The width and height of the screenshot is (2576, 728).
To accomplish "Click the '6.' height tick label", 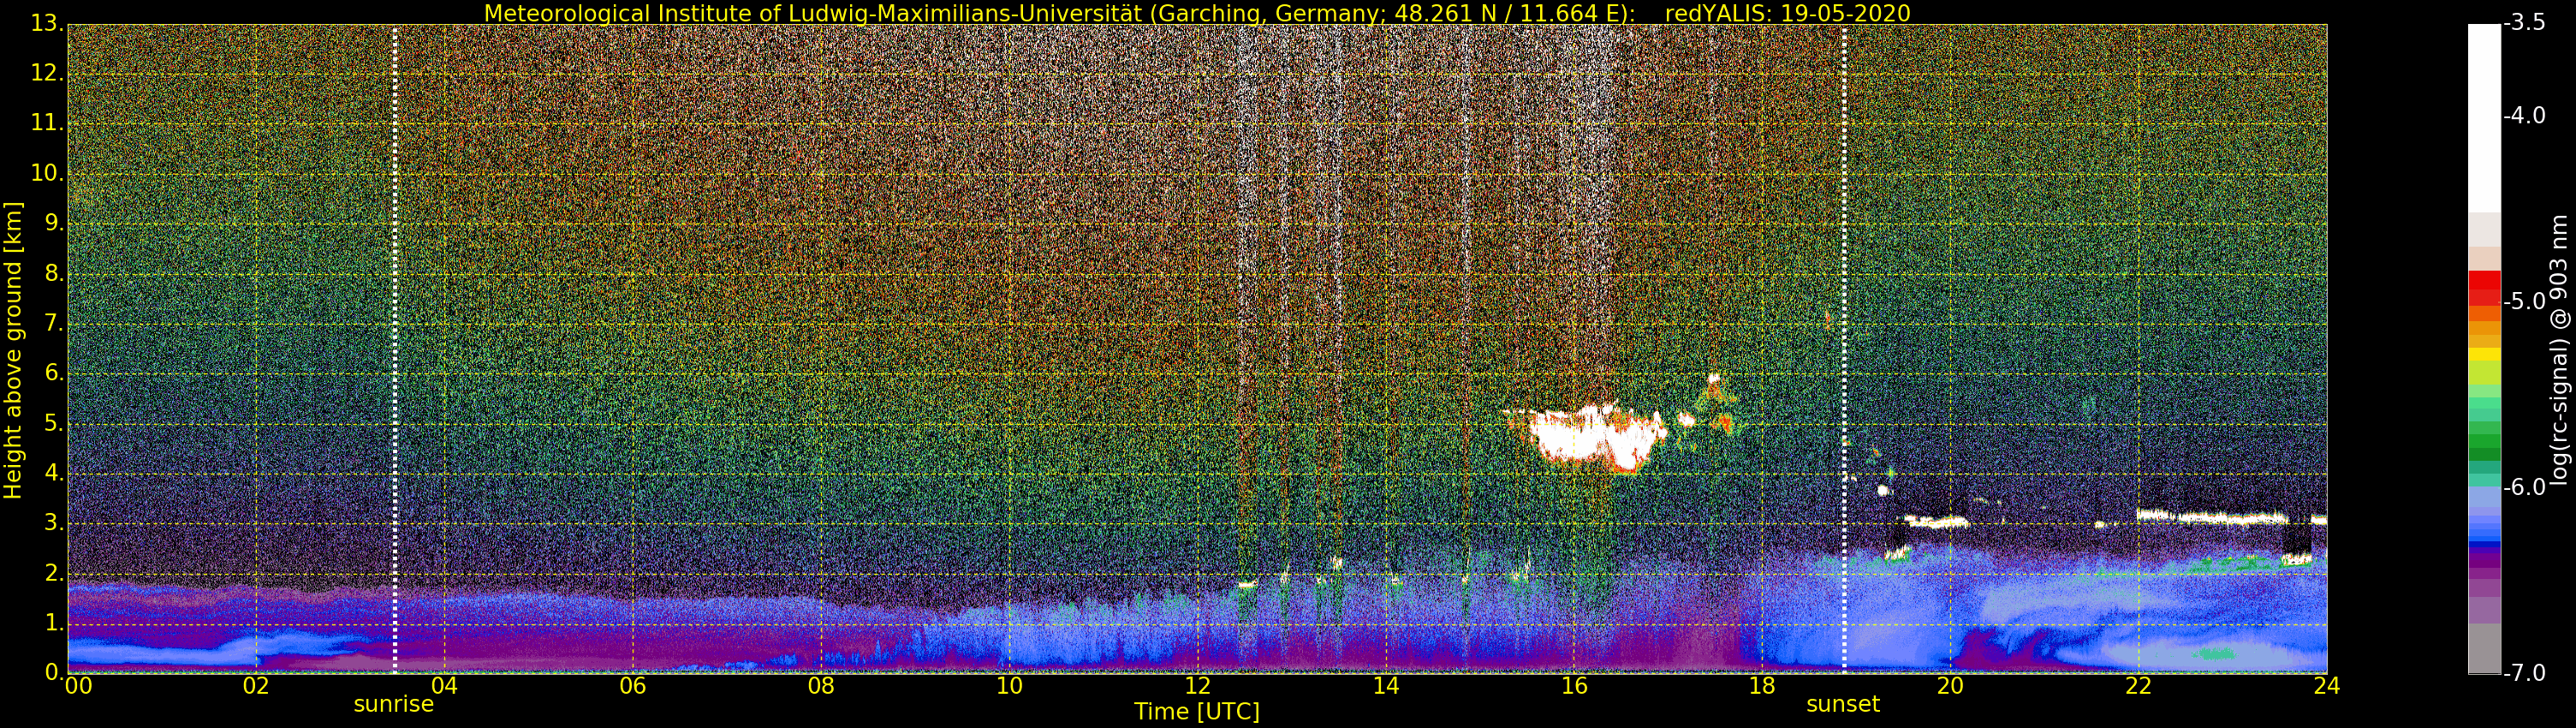I will click(x=54, y=373).
